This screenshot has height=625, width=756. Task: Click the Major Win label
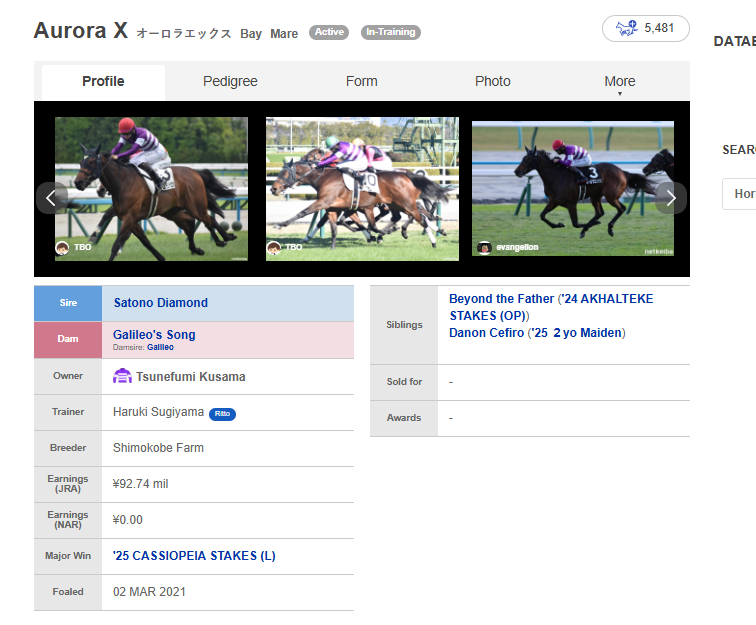[68, 556]
